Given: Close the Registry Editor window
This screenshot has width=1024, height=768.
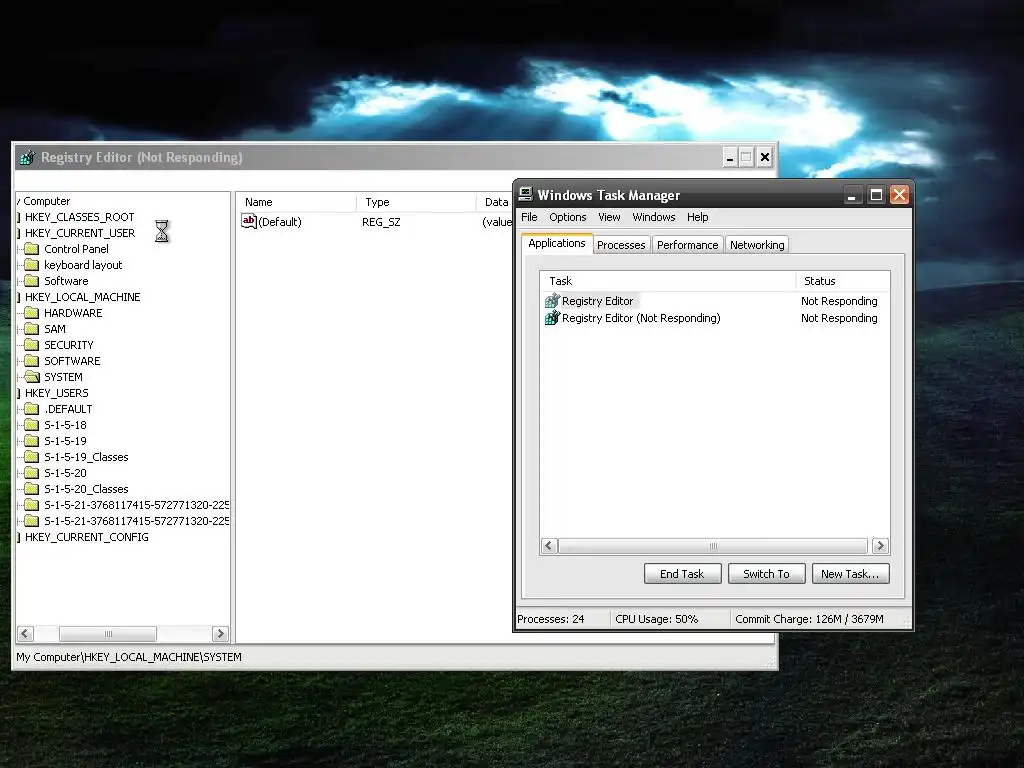Looking at the screenshot, I should tap(765, 157).
